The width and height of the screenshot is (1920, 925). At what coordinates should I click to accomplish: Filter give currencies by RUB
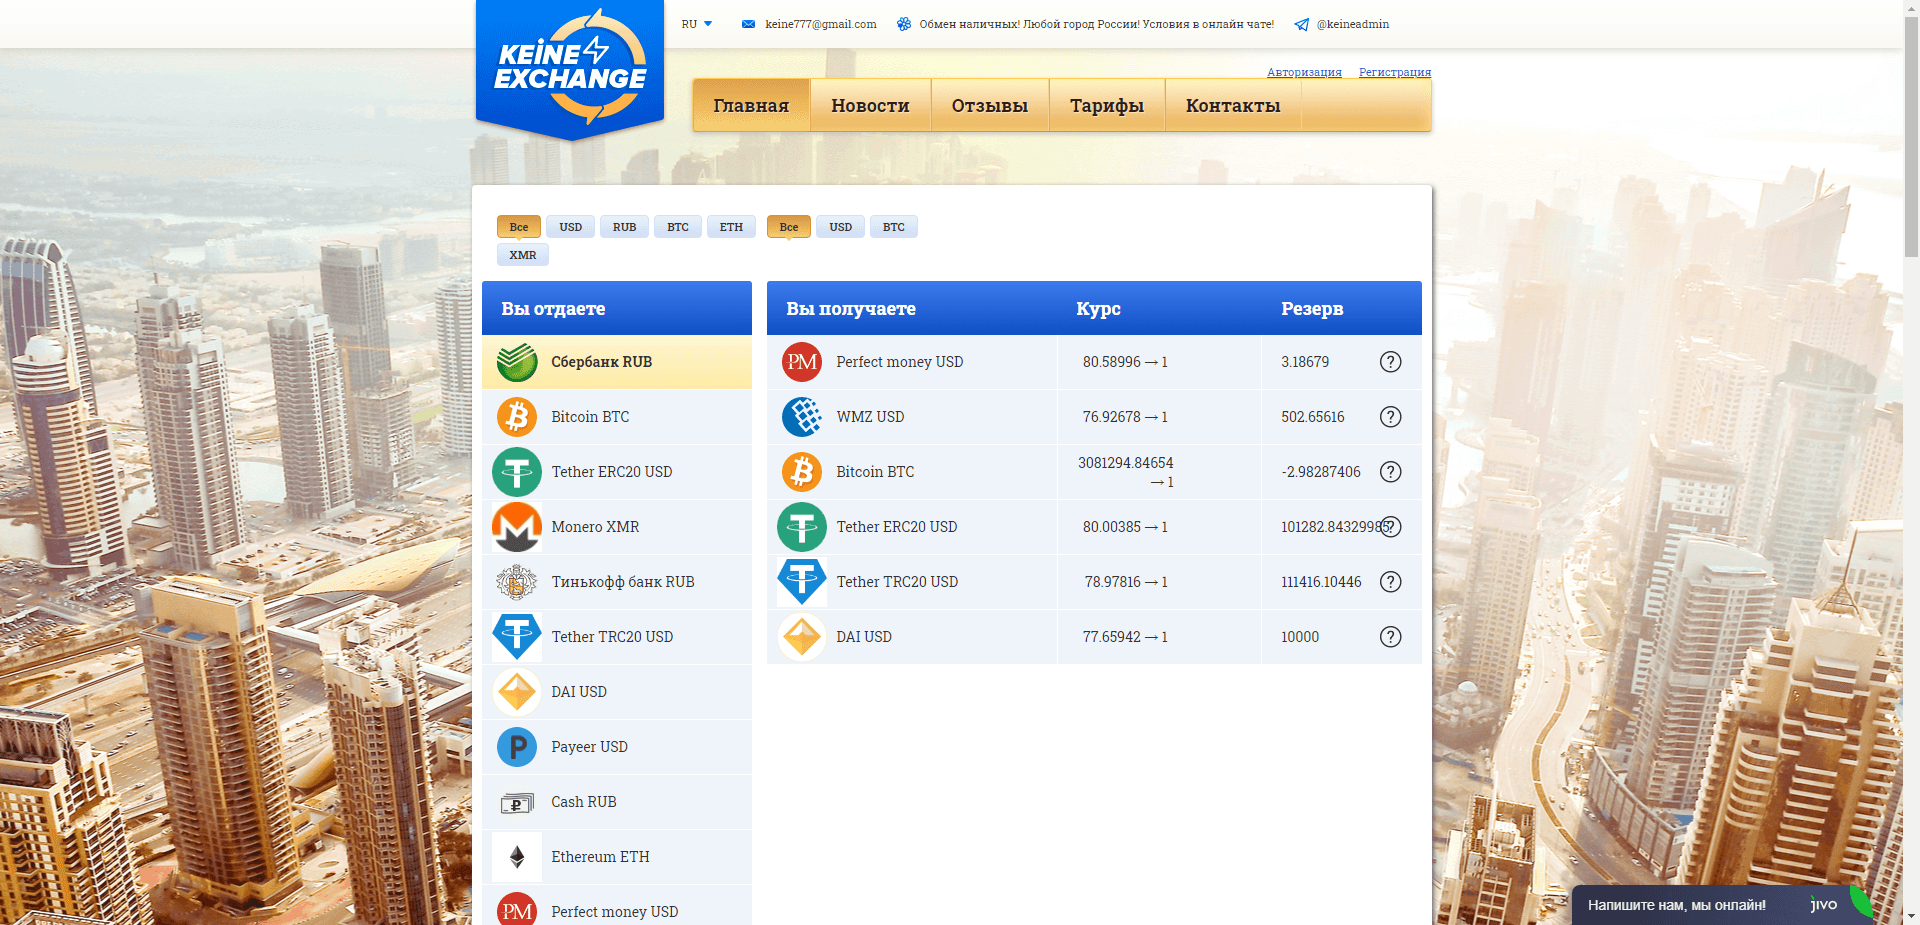point(624,227)
